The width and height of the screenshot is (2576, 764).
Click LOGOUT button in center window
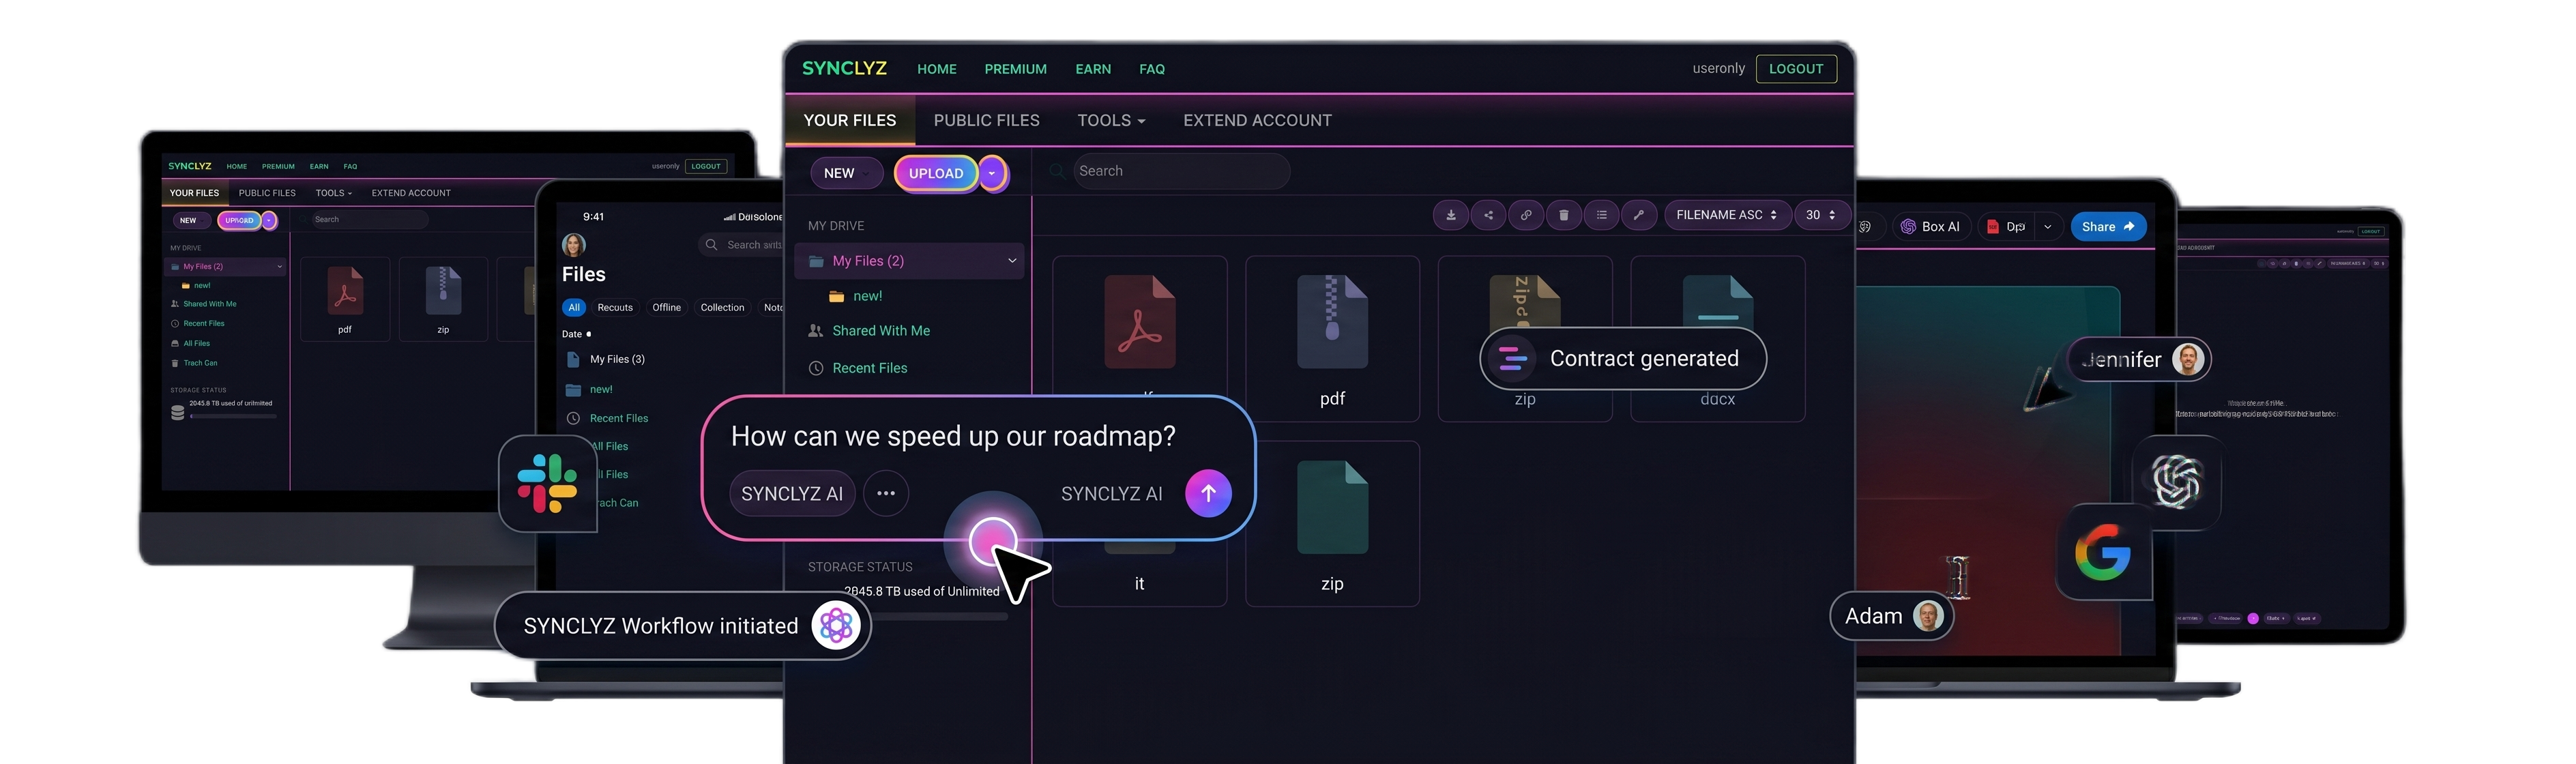pos(1796,69)
